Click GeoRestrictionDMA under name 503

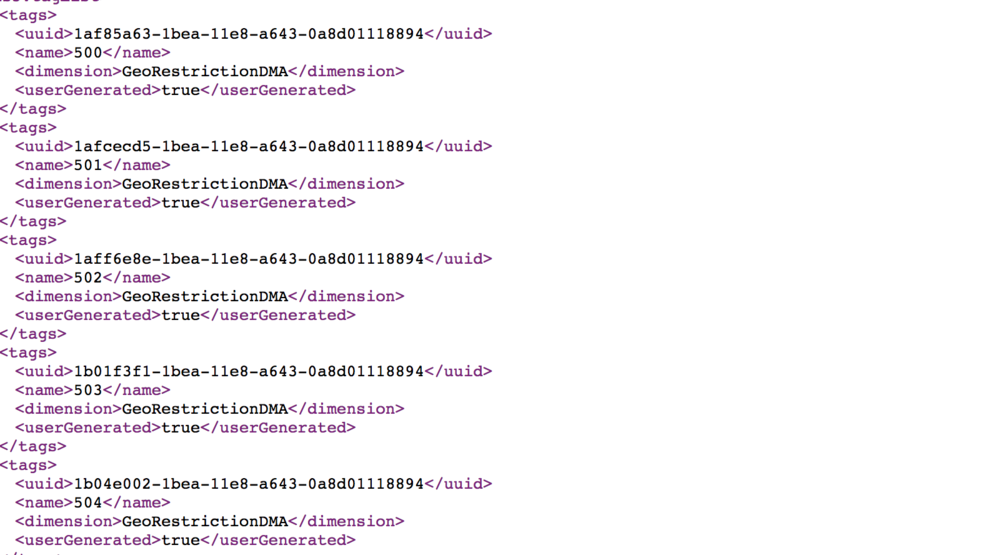(205, 409)
